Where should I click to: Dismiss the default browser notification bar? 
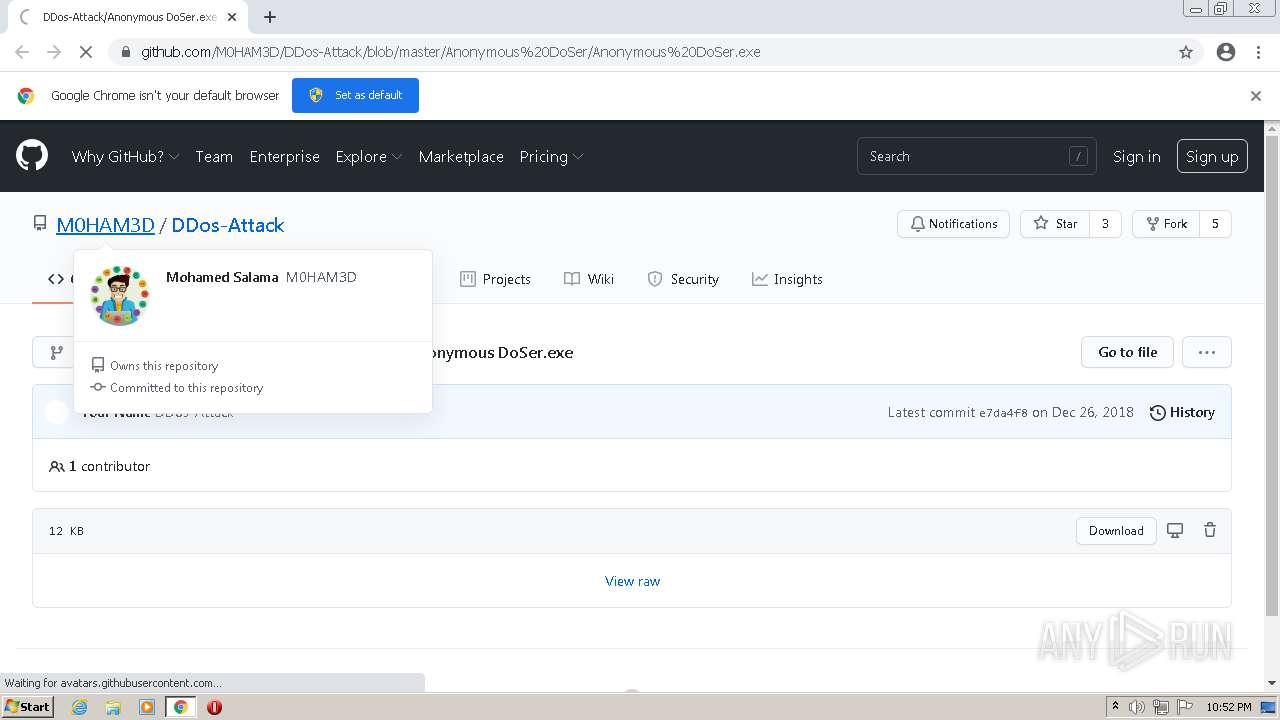pos(1256,96)
